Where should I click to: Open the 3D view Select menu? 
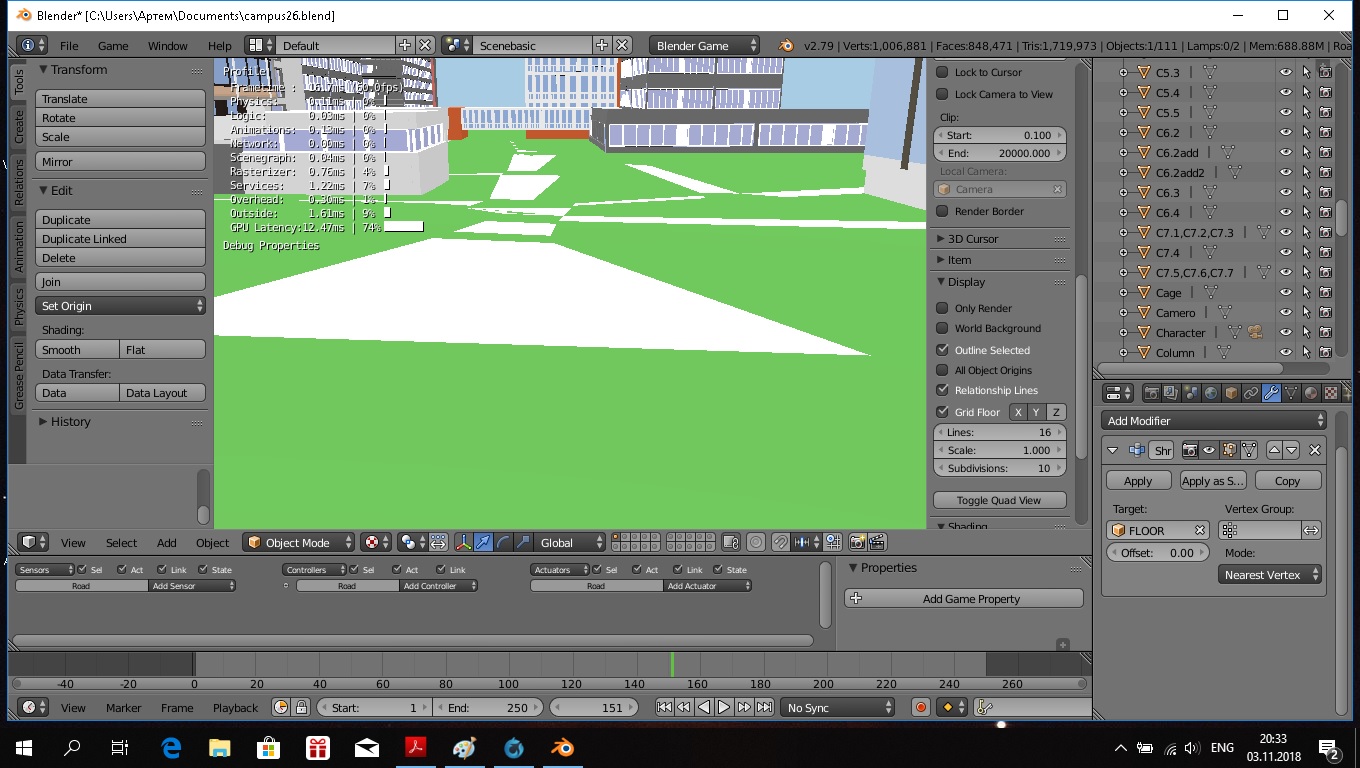[x=121, y=543]
